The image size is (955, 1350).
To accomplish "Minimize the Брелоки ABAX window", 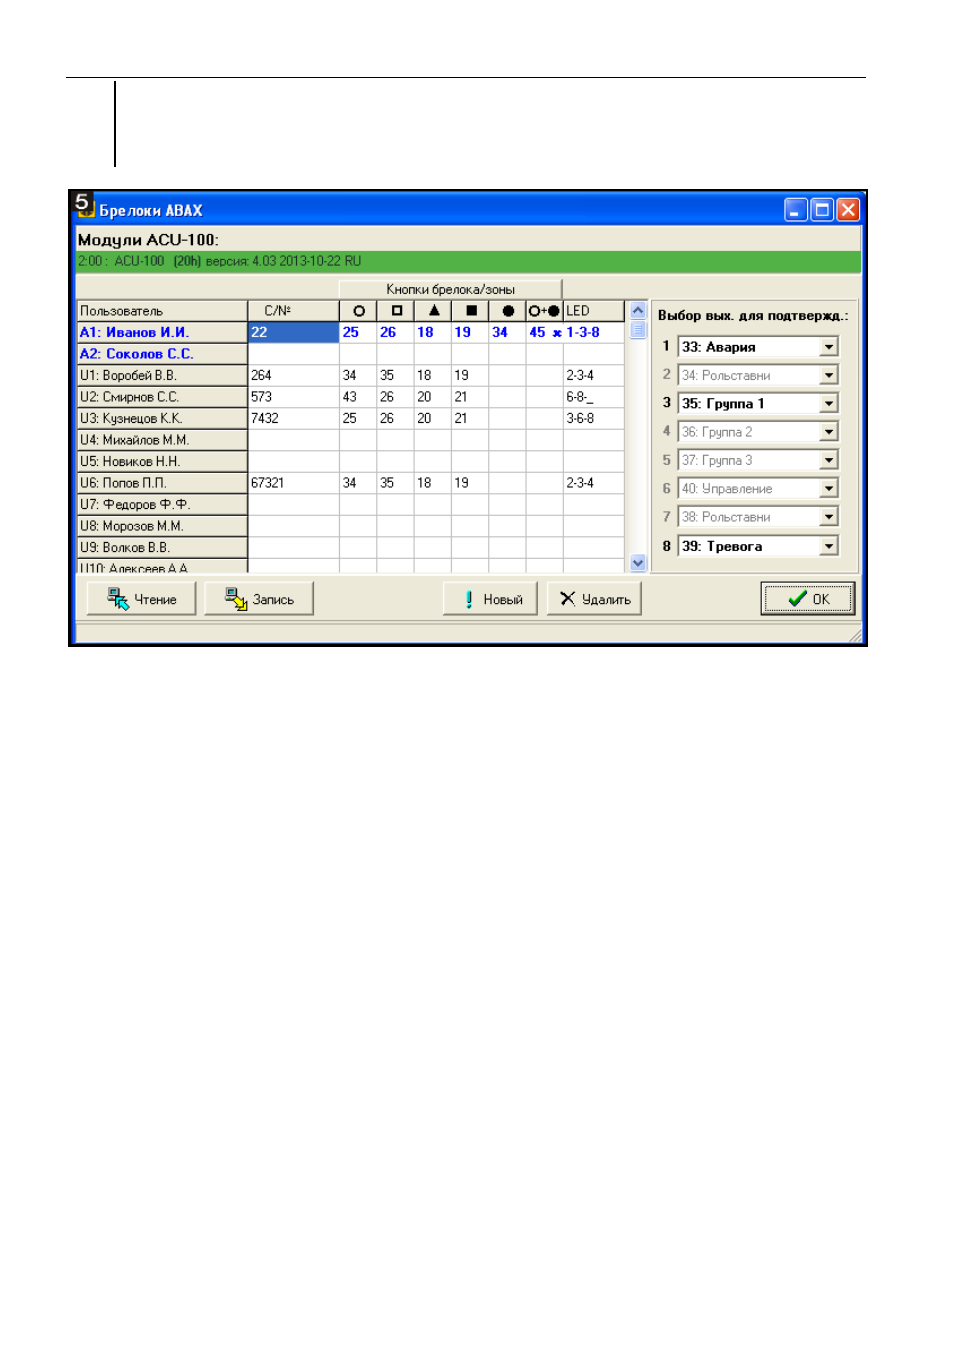I will pos(796,209).
